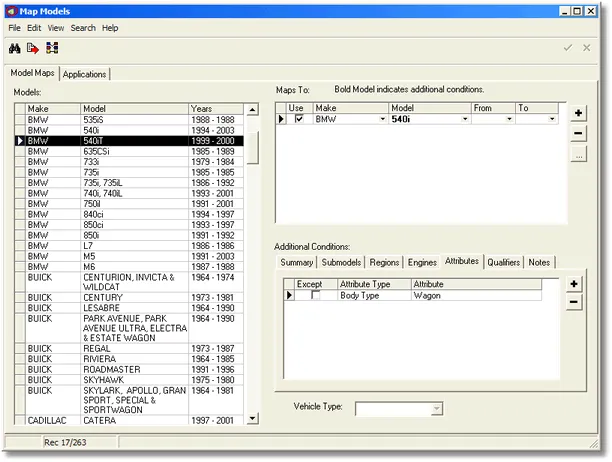Open the Notes conditions tab
The image size is (612, 462).
click(x=539, y=263)
